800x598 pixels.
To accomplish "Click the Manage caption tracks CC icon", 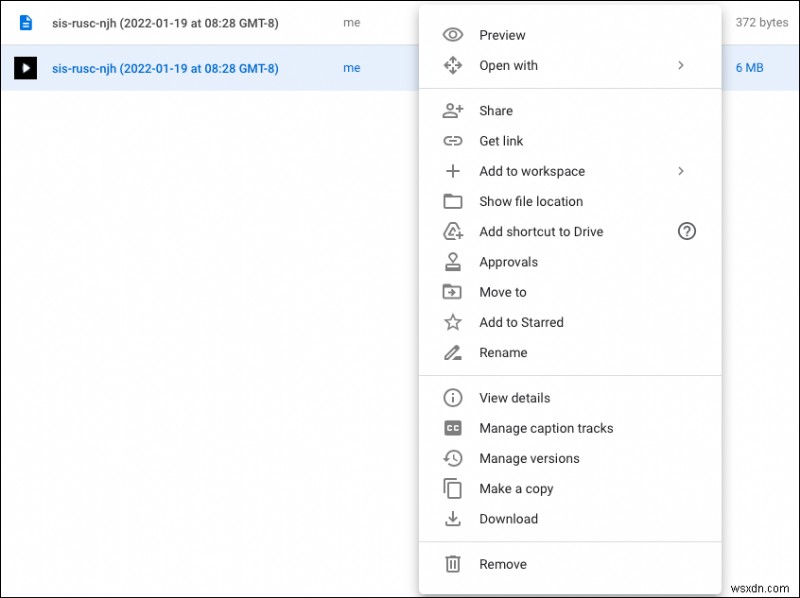I will 453,428.
